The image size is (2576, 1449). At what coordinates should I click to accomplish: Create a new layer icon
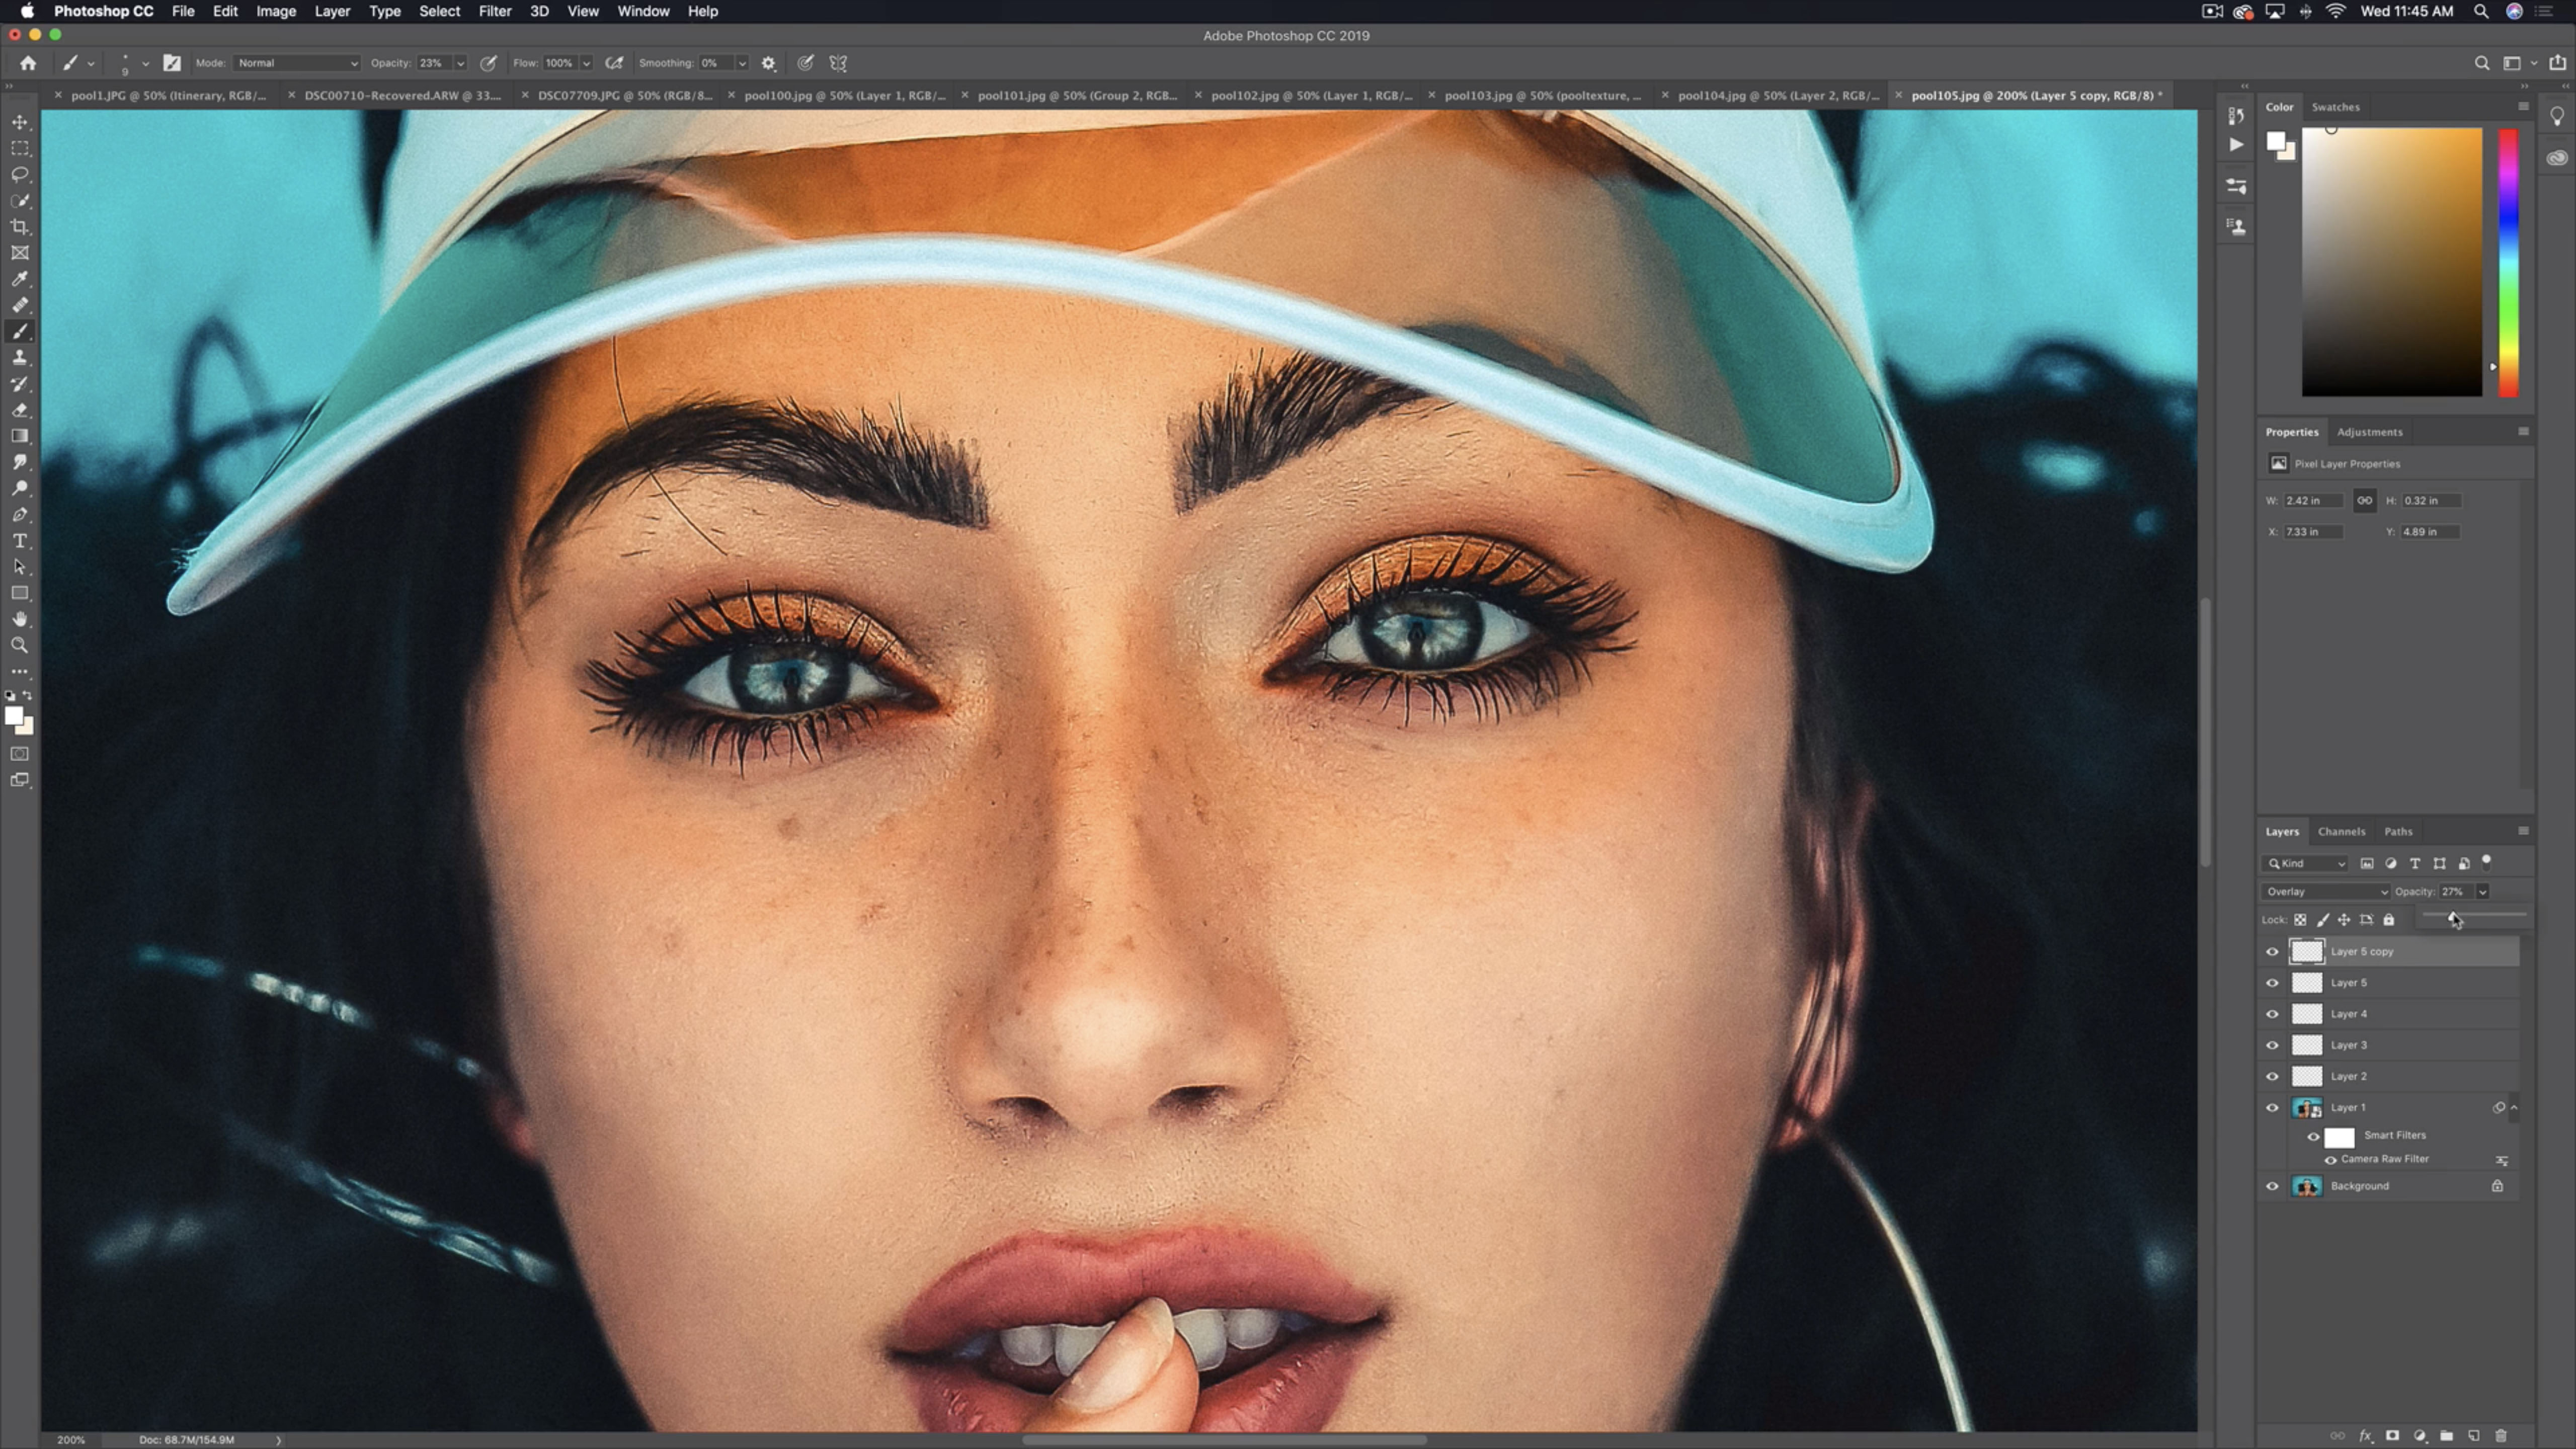tap(2473, 1435)
